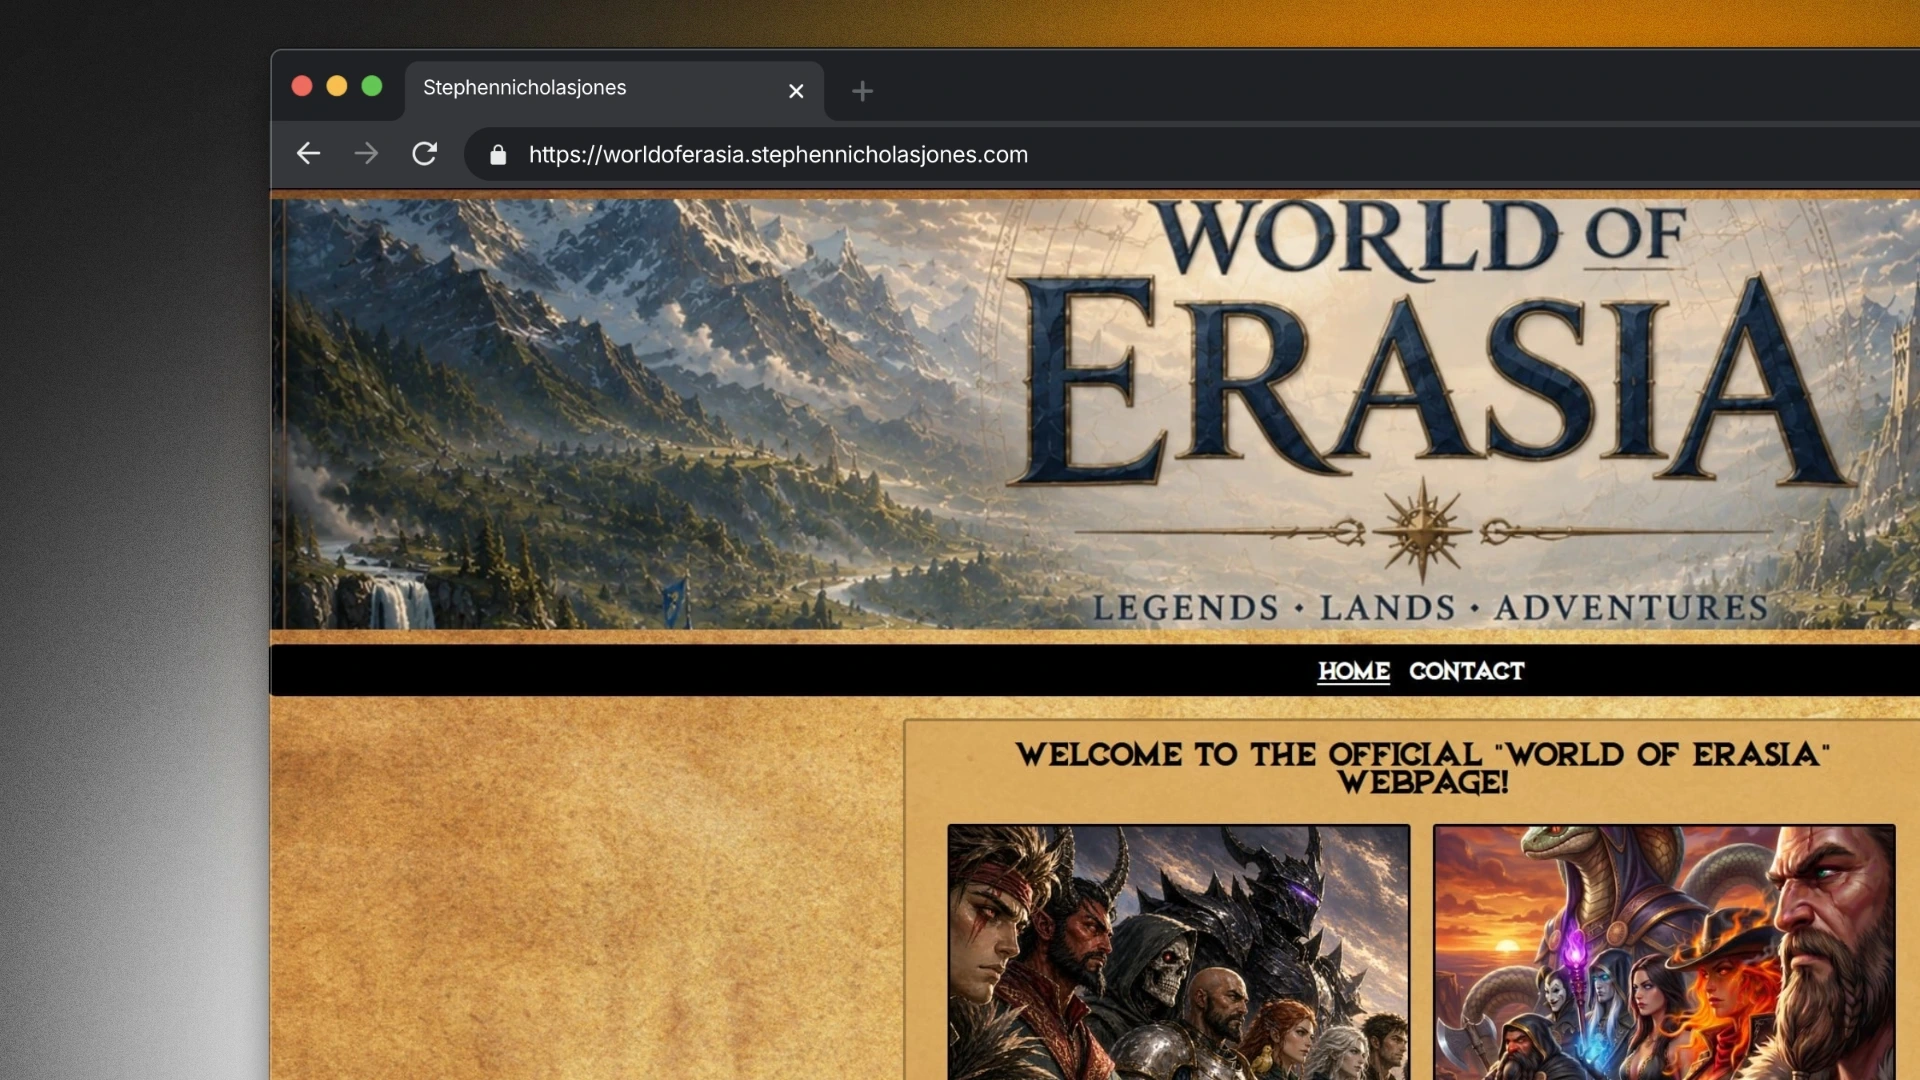Open the CONTACT navigation link

[x=1467, y=671]
